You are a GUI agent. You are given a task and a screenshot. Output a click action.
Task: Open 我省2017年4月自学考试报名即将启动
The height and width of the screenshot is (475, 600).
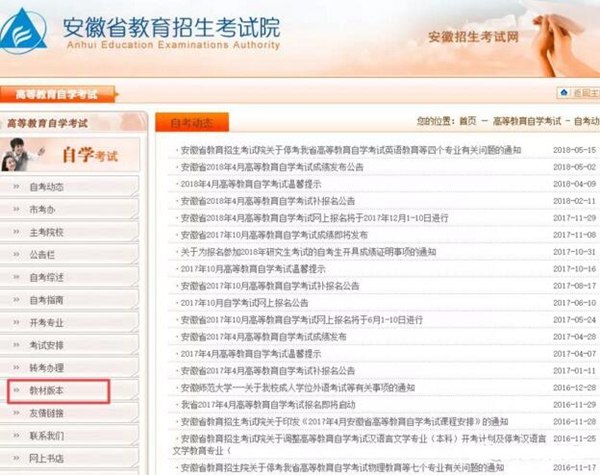click(x=268, y=405)
